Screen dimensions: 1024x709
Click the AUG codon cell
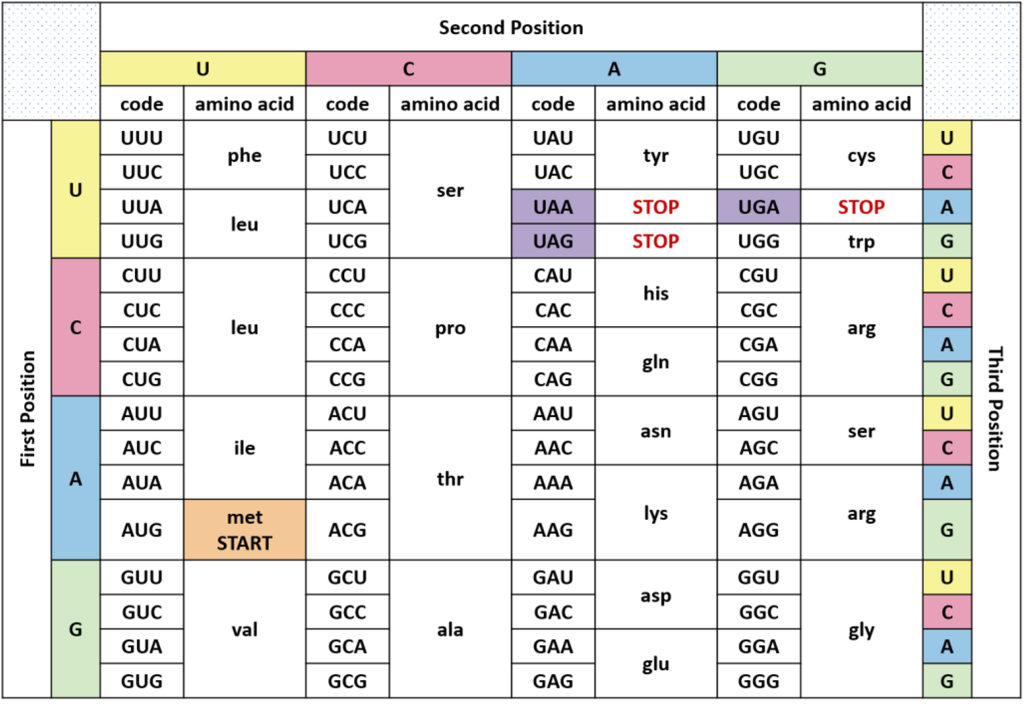click(x=142, y=530)
